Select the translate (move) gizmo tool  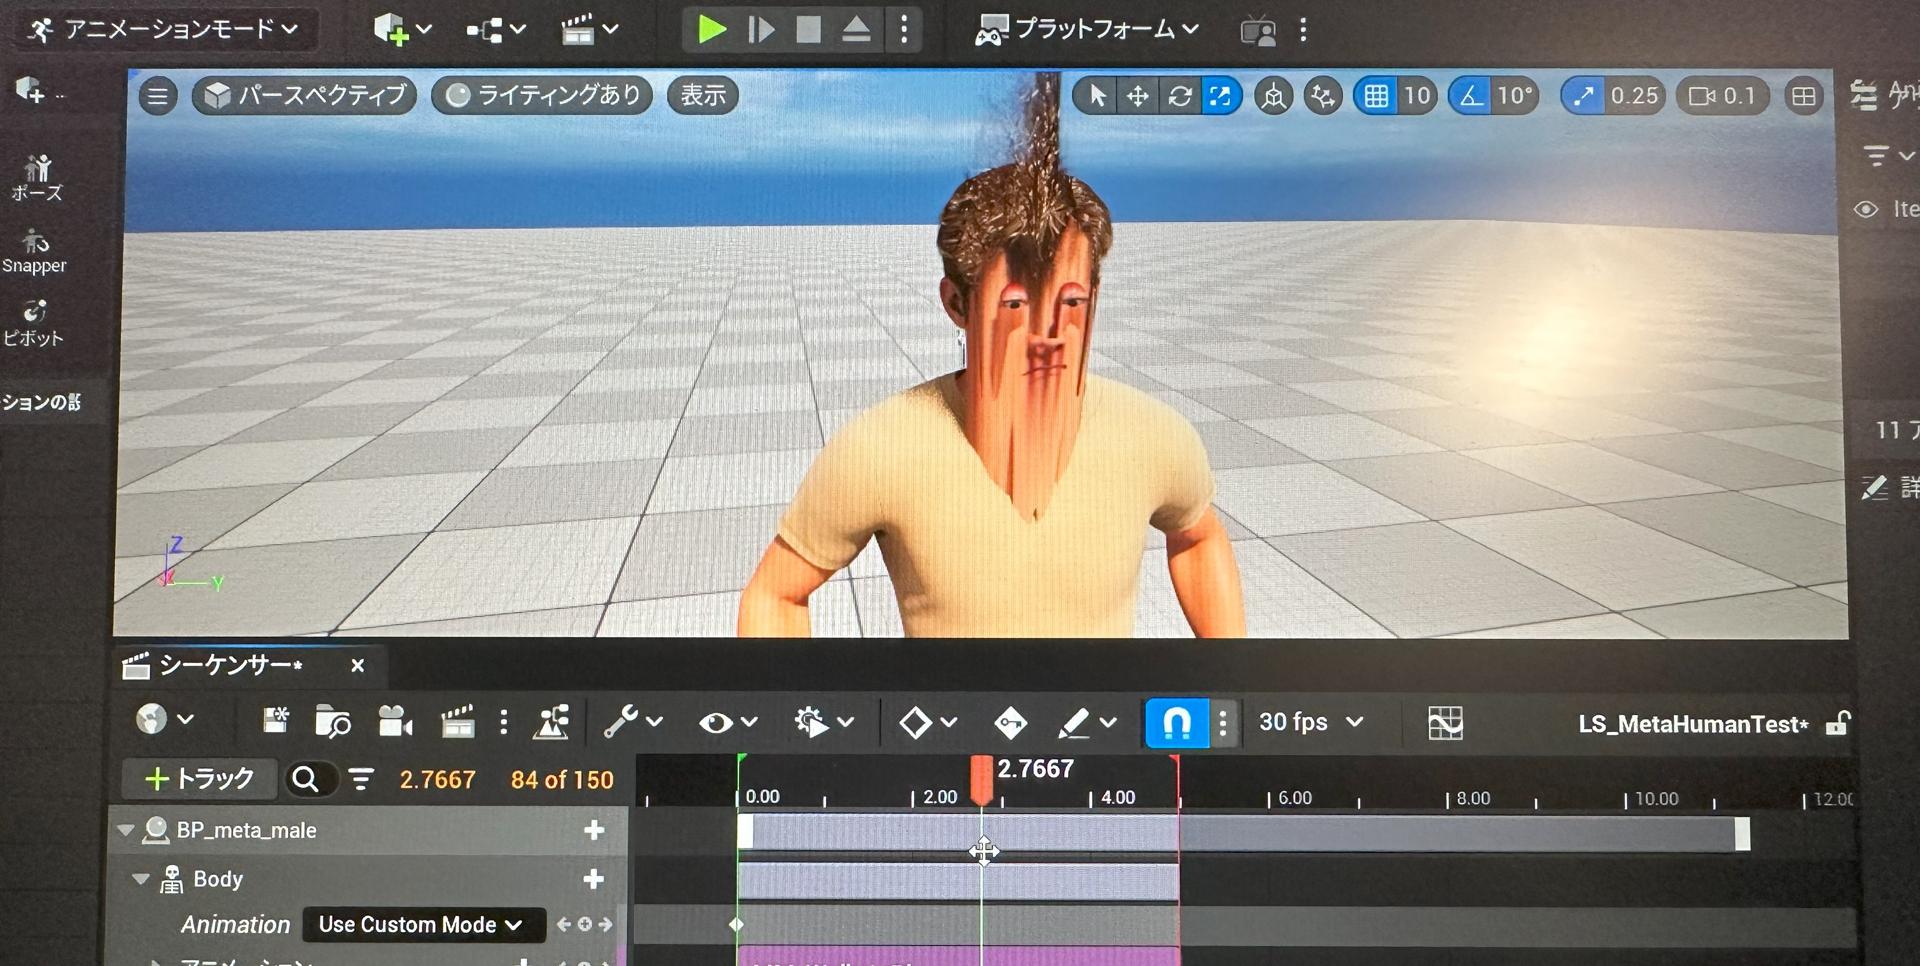pos(1137,96)
